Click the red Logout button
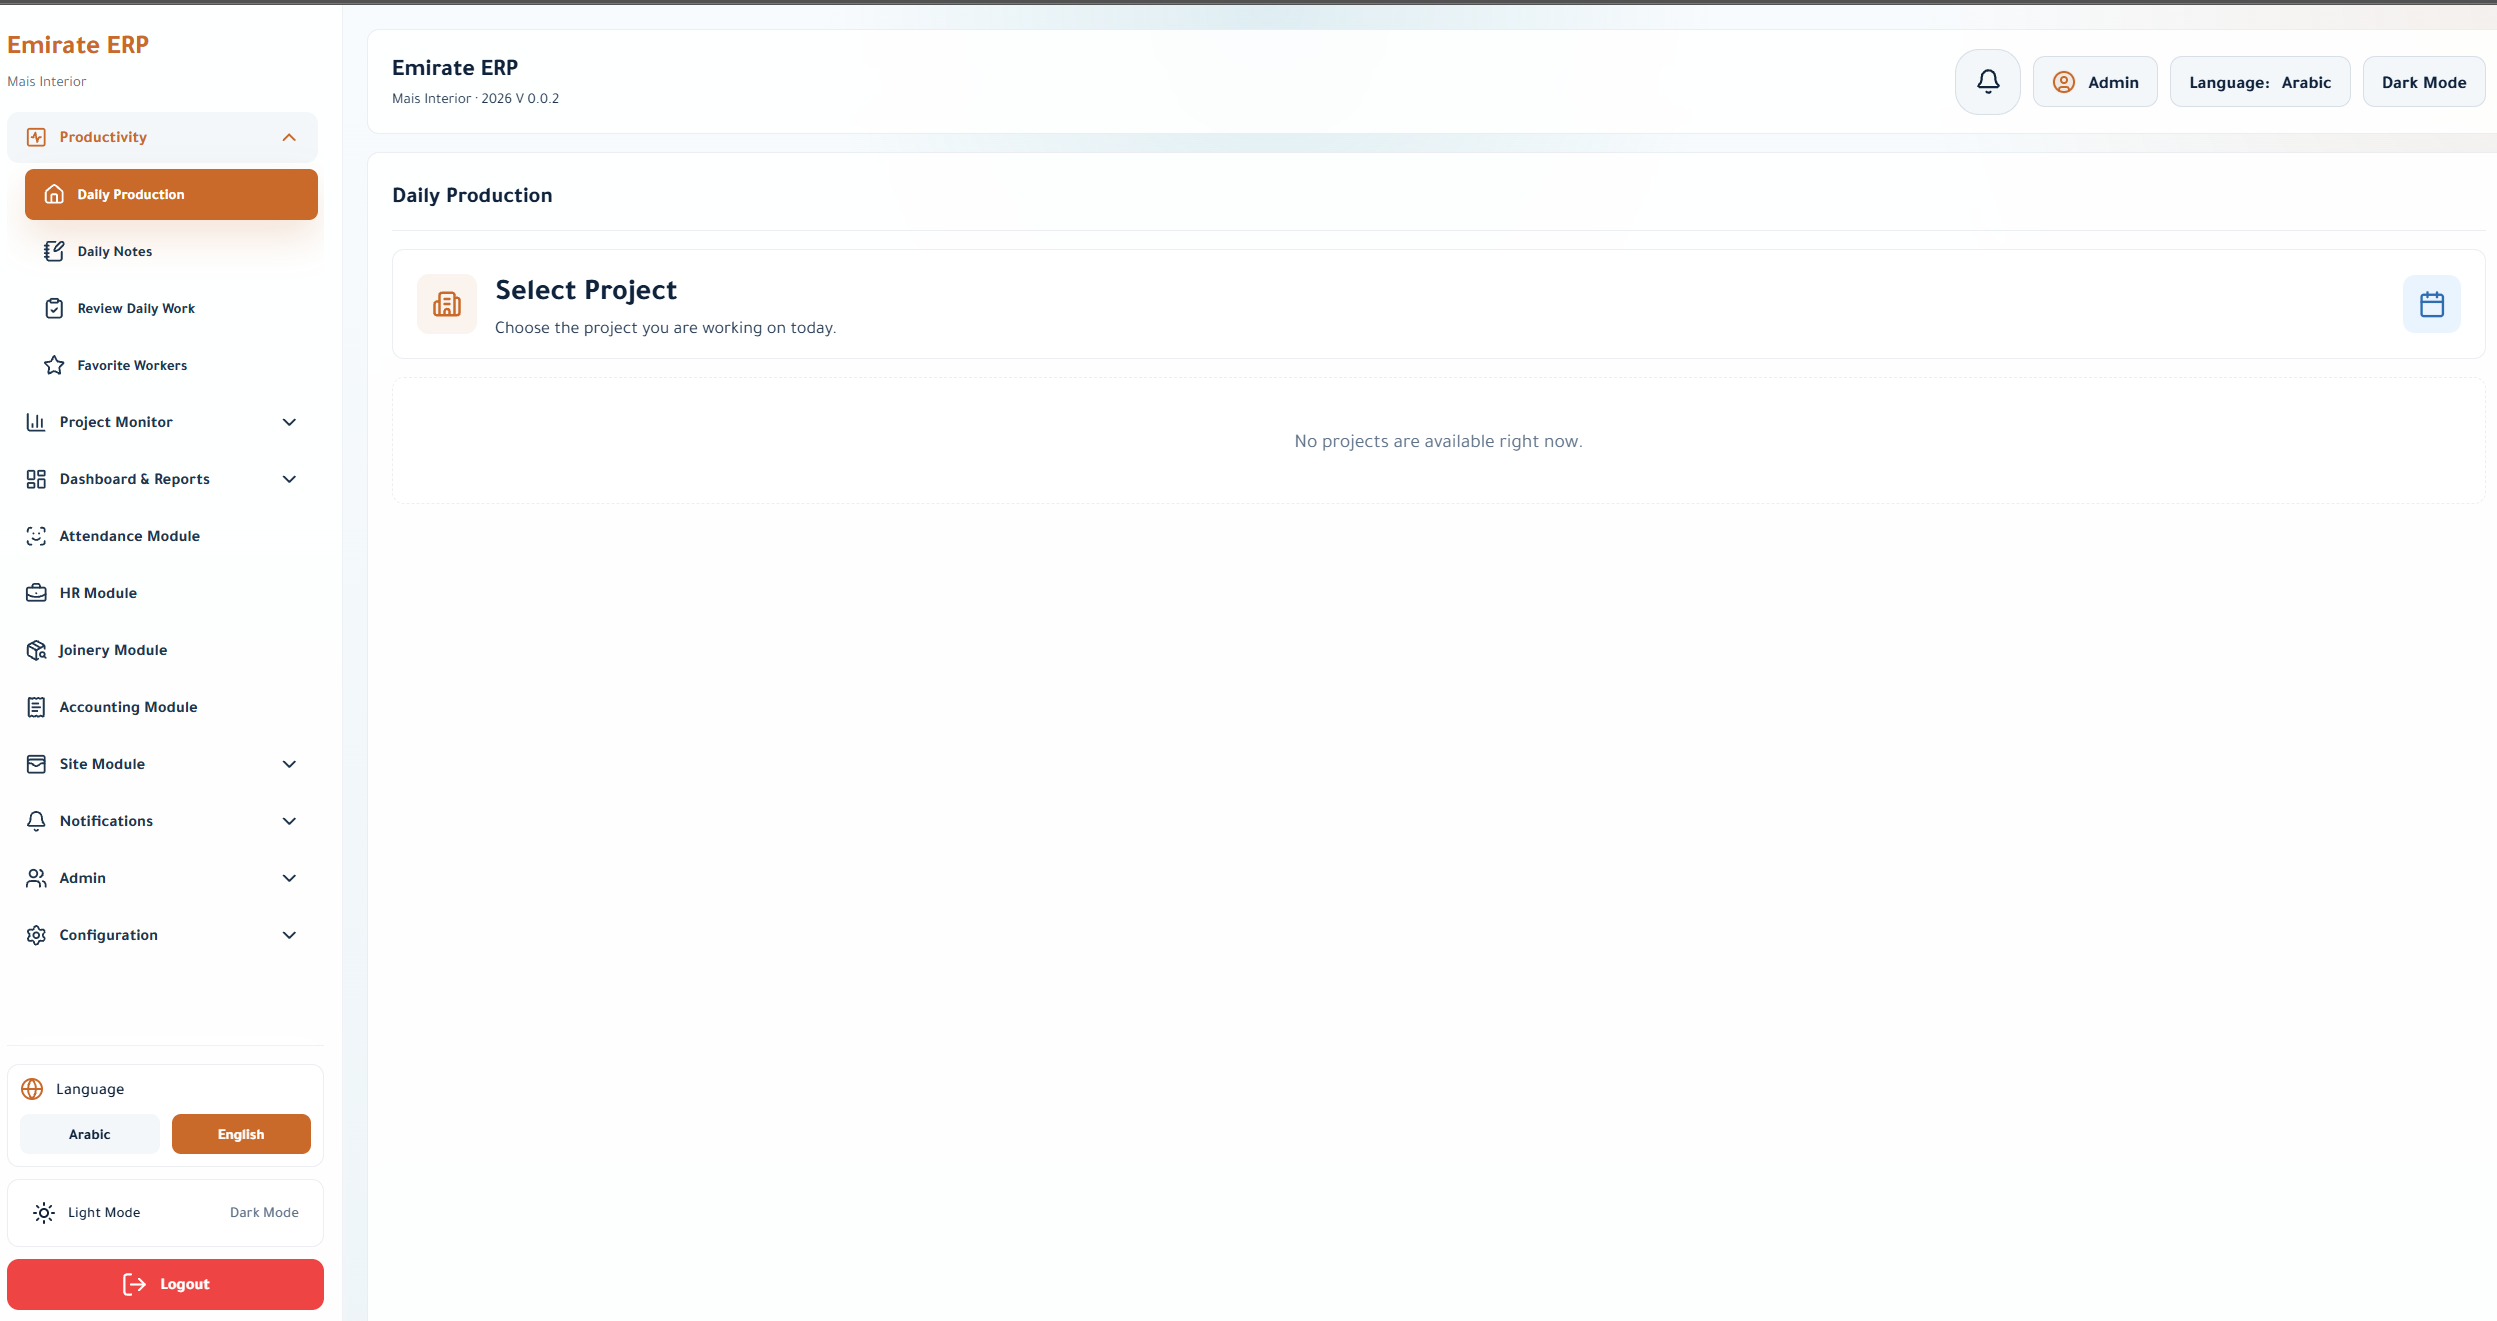 coord(165,1284)
